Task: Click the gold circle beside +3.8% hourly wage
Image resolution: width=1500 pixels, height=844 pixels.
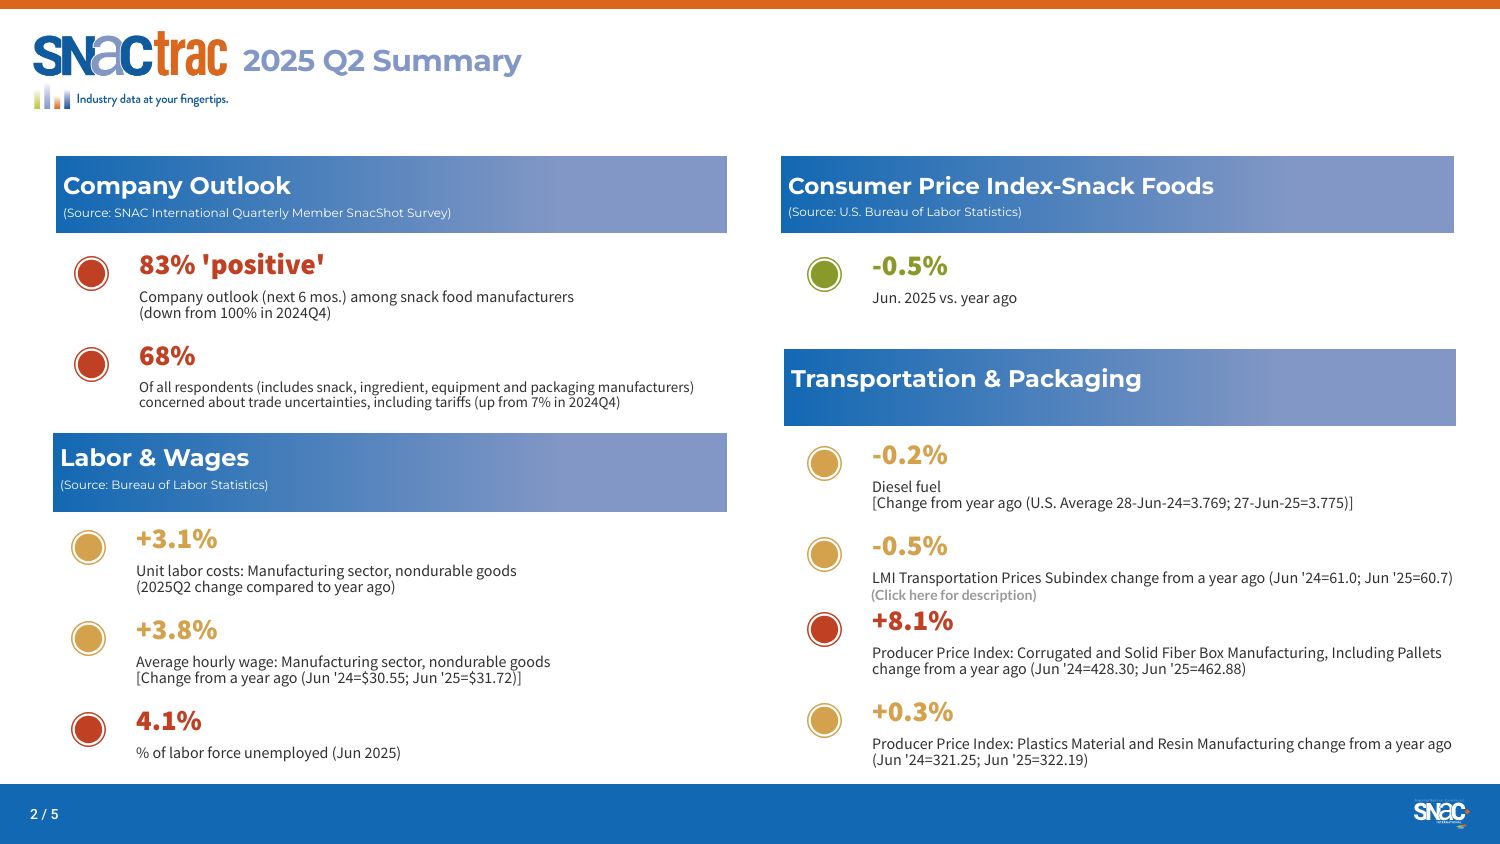Action: (88, 638)
